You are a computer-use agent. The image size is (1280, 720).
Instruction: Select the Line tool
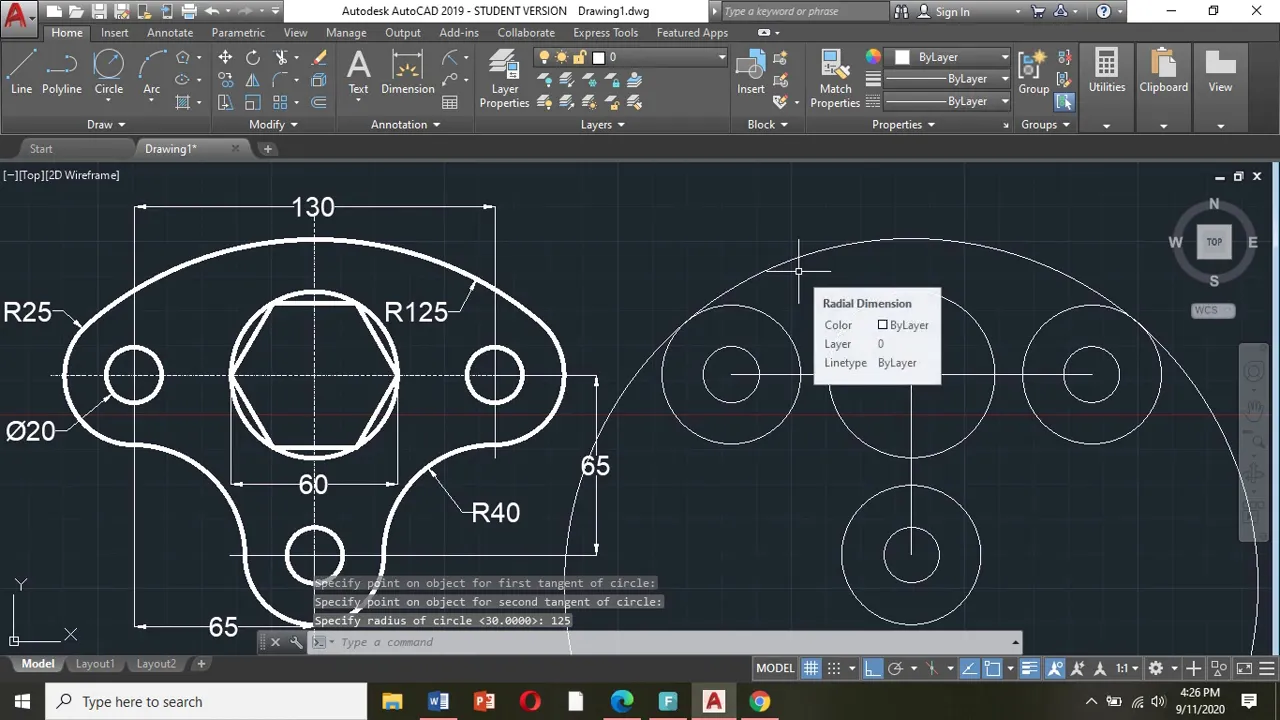click(x=21, y=73)
